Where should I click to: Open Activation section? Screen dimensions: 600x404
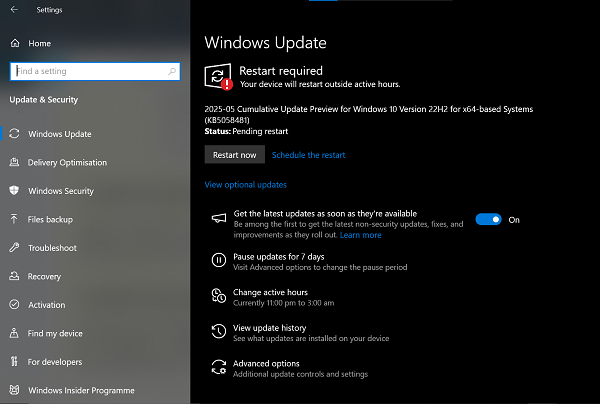pyautogui.click(x=47, y=305)
